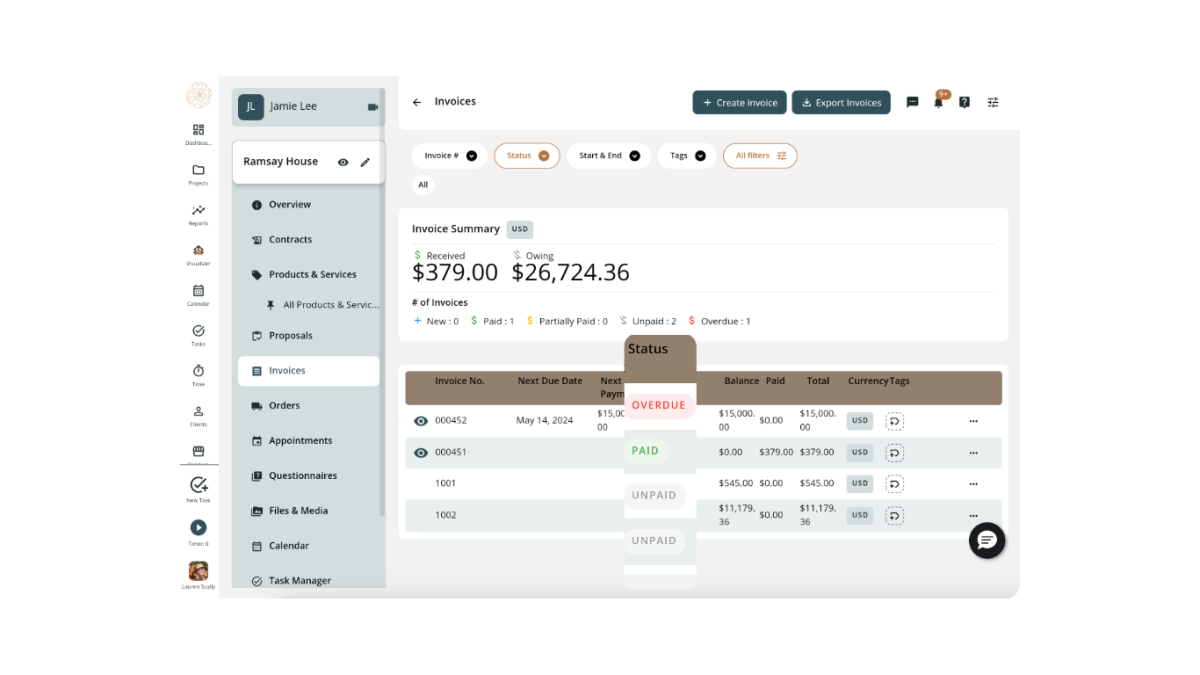Open the chat support bubble icon
This screenshot has height=675, width=1200.
(x=987, y=541)
